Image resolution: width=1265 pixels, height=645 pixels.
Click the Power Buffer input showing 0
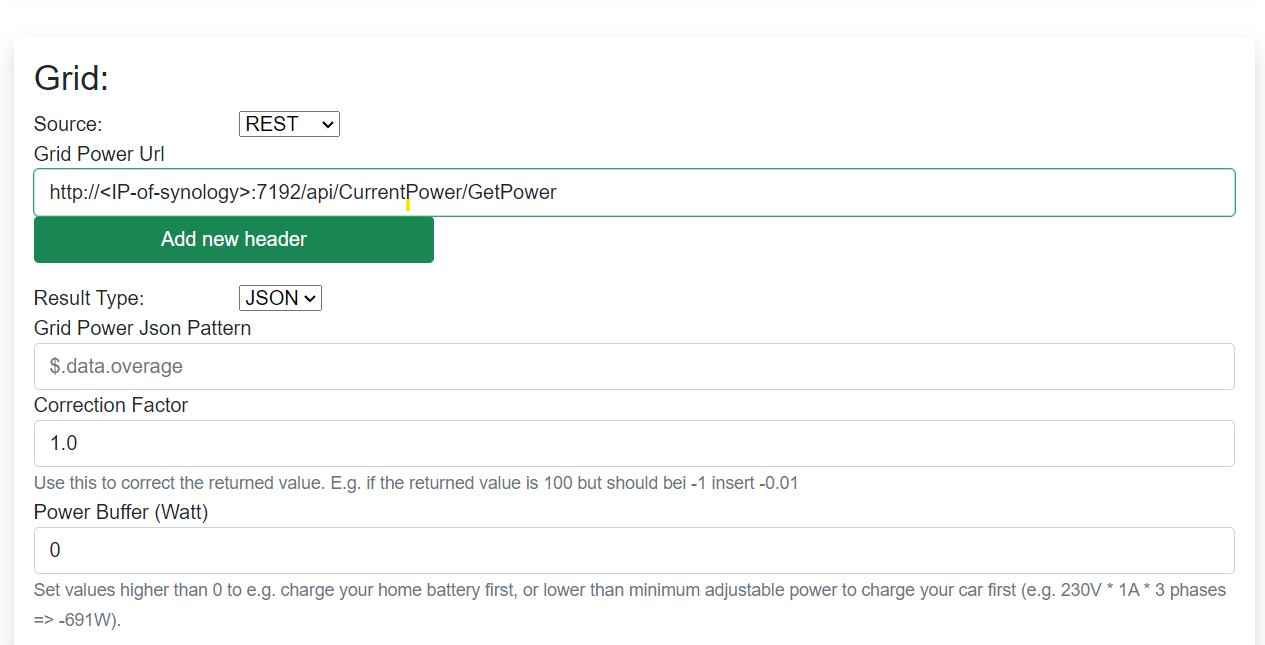[x=635, y=550]
